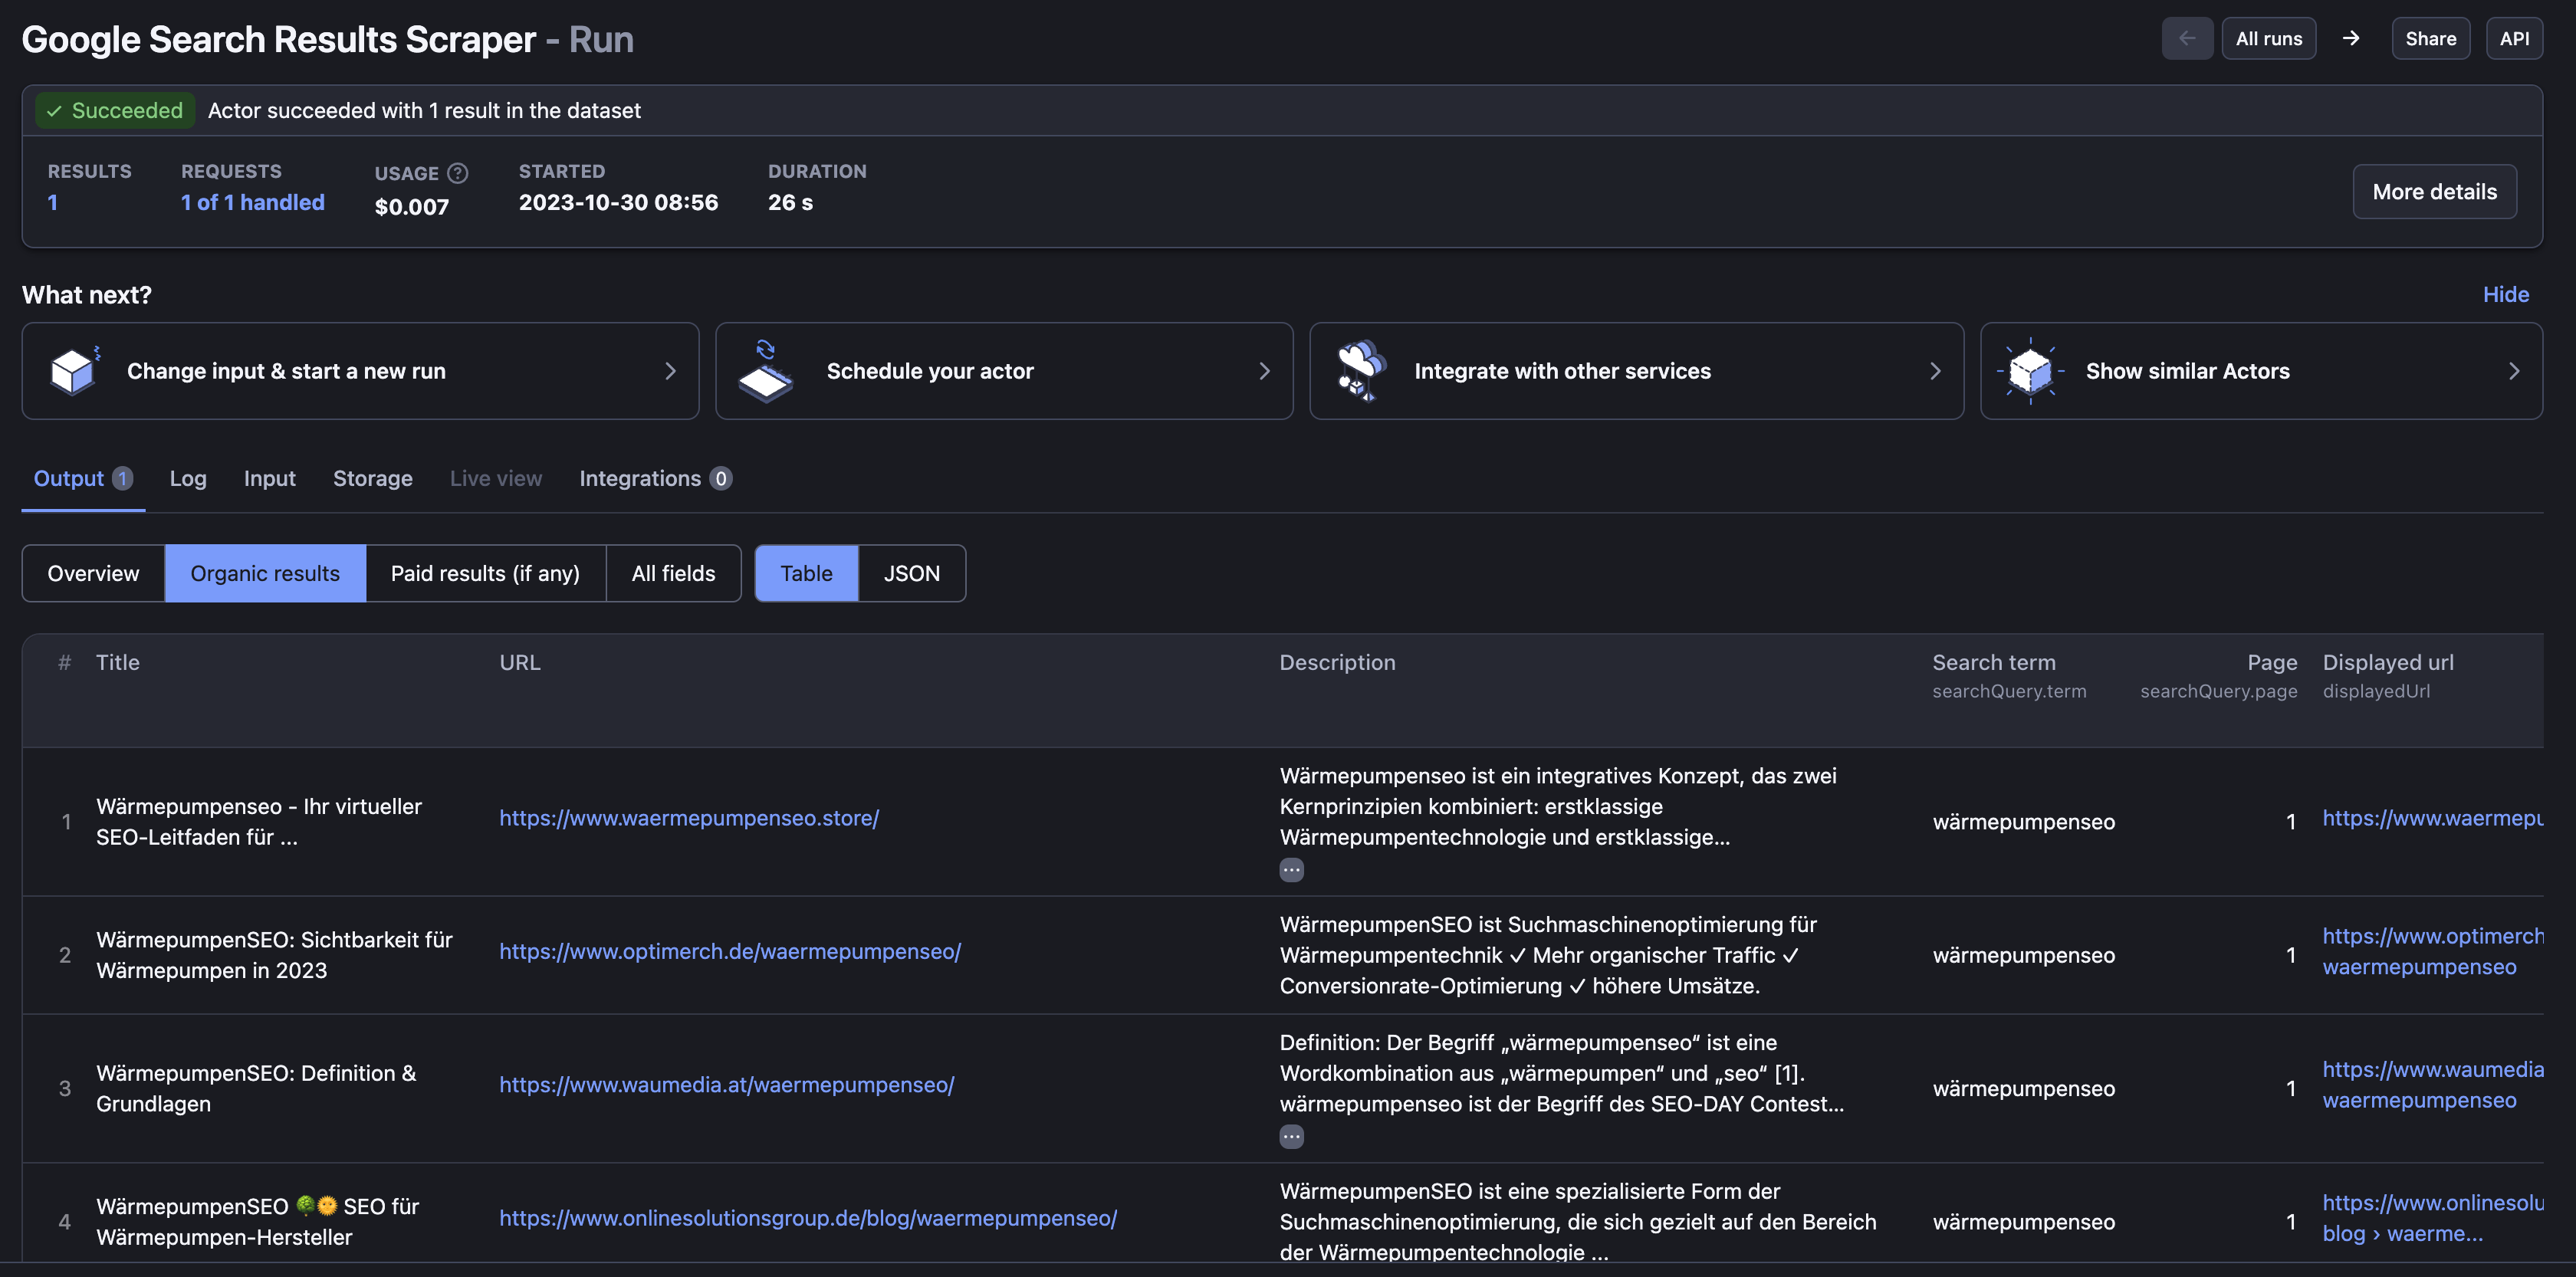The image size is (2576, 1277).
Task: Click the Usage help question mark icon
Action: [458, 173]
